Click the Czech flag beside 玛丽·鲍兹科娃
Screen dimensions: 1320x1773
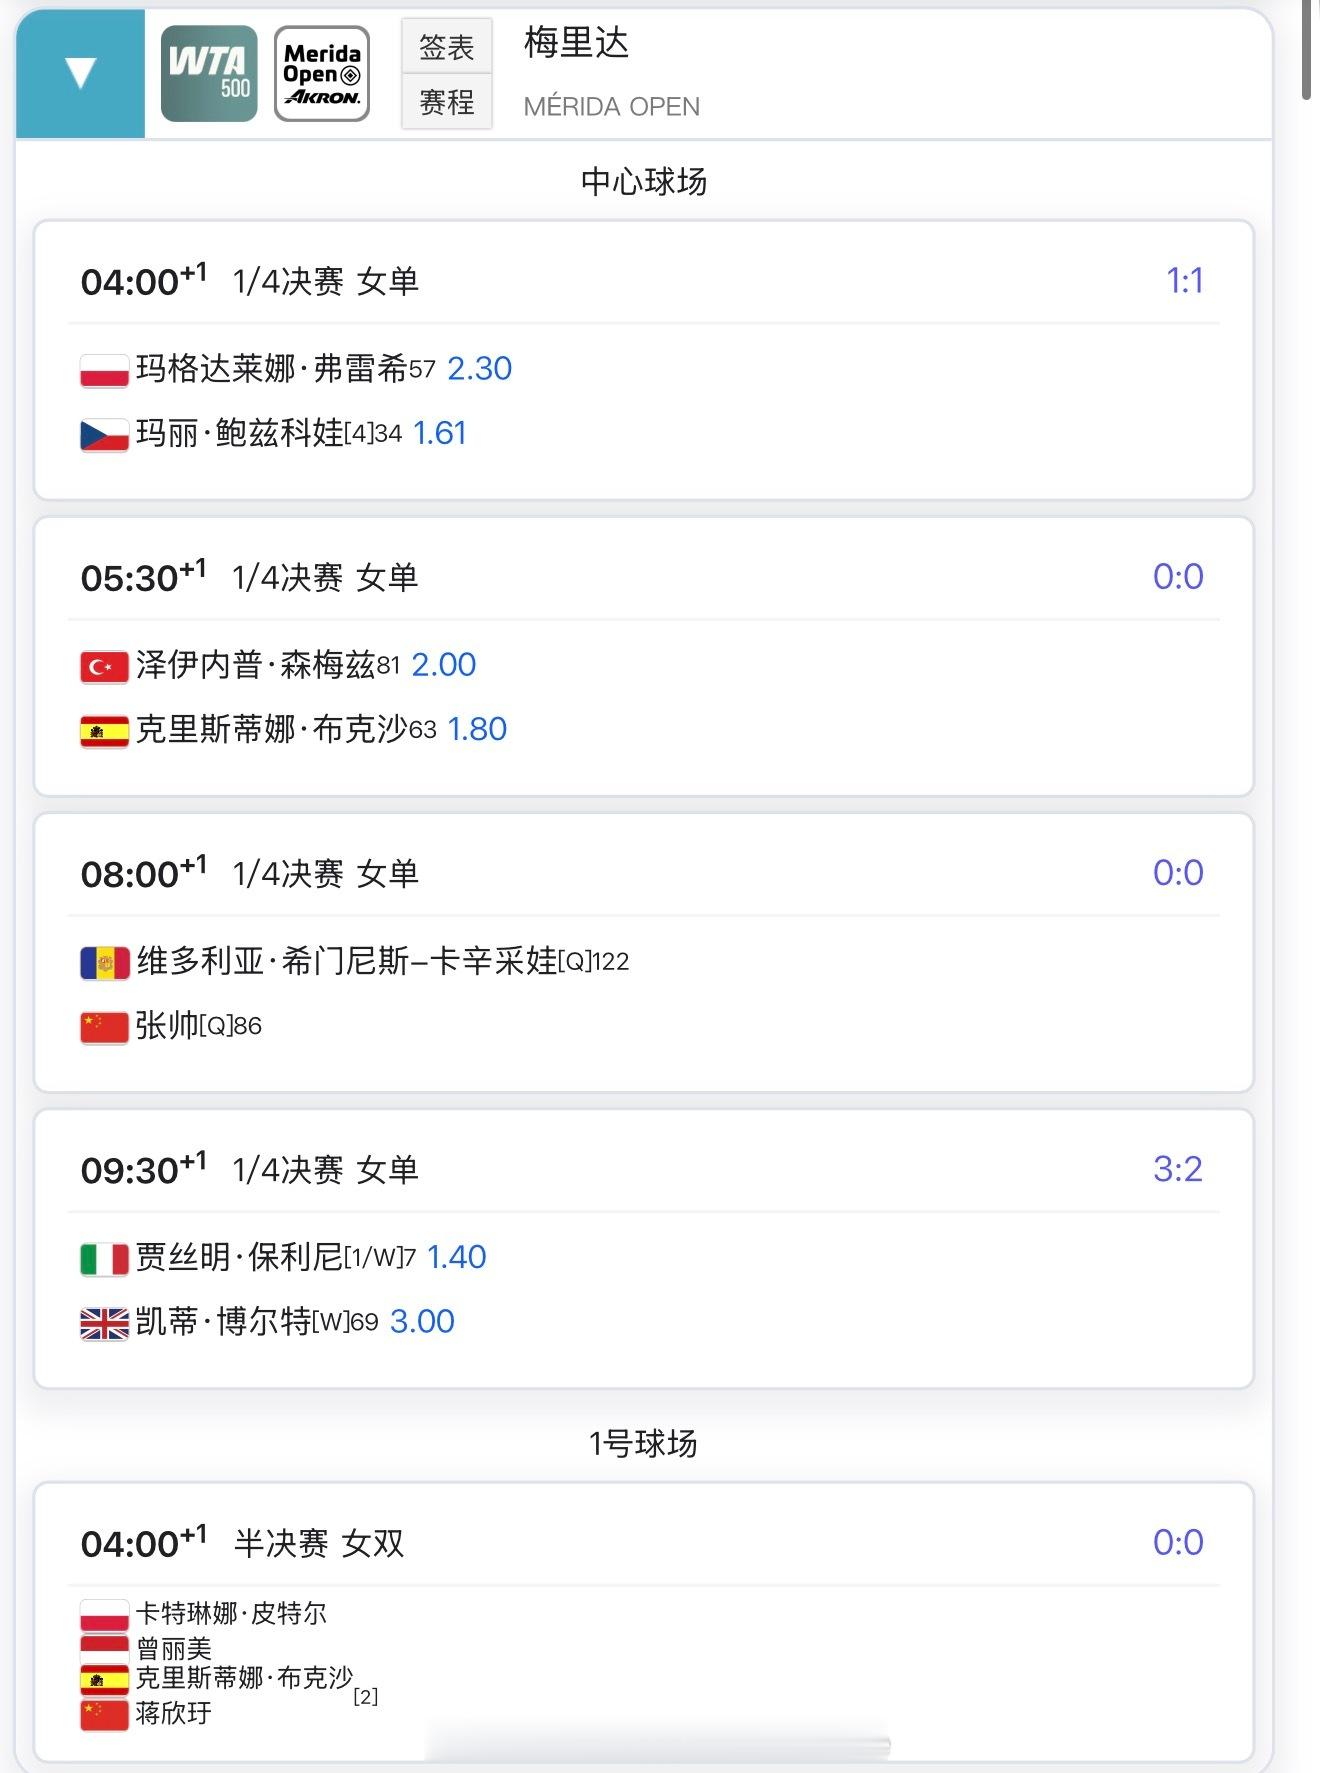104,434
